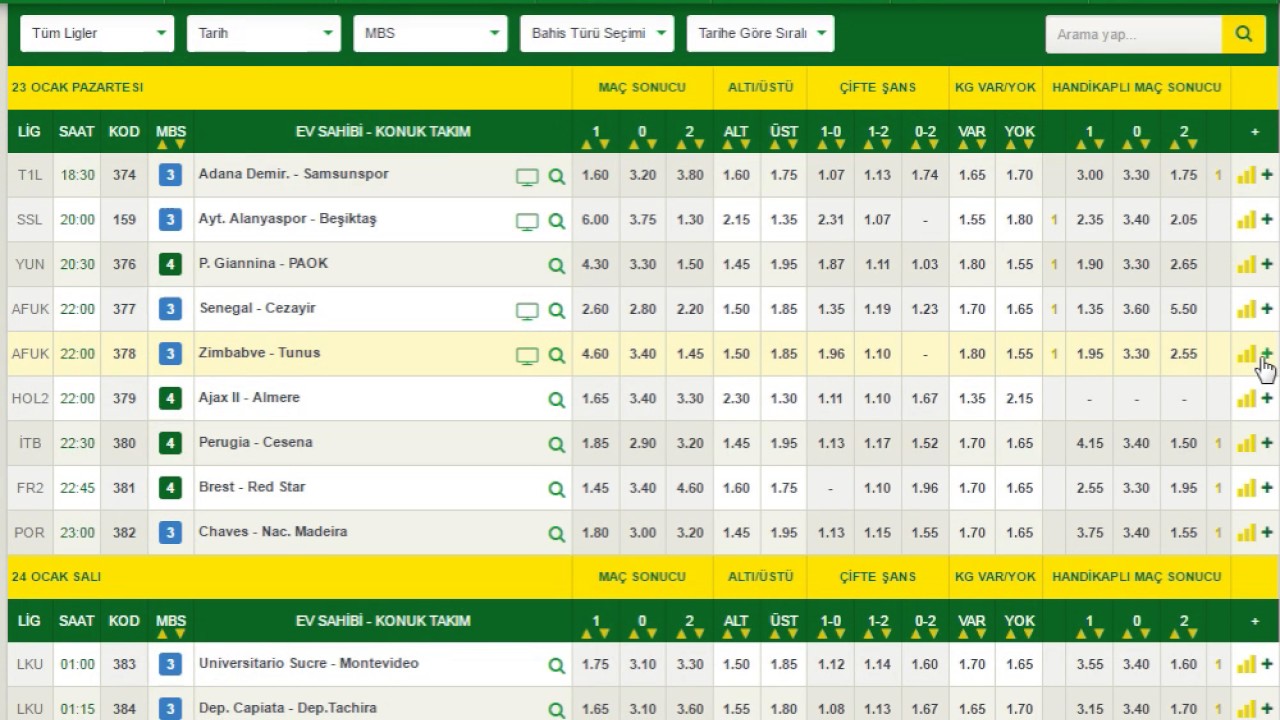Open the MBS filter dropdown
Image resolution: width=1280 pixels, height=720 pixels.
(x=430, y=34)
